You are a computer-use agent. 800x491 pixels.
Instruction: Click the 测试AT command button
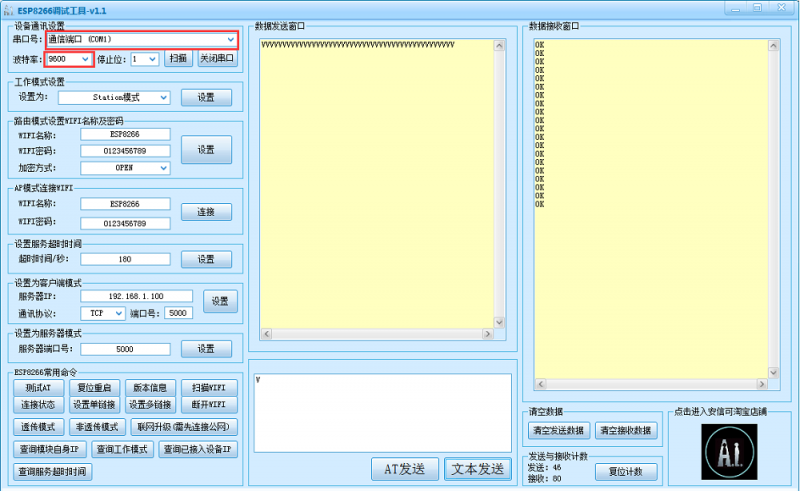pos(38,387)
